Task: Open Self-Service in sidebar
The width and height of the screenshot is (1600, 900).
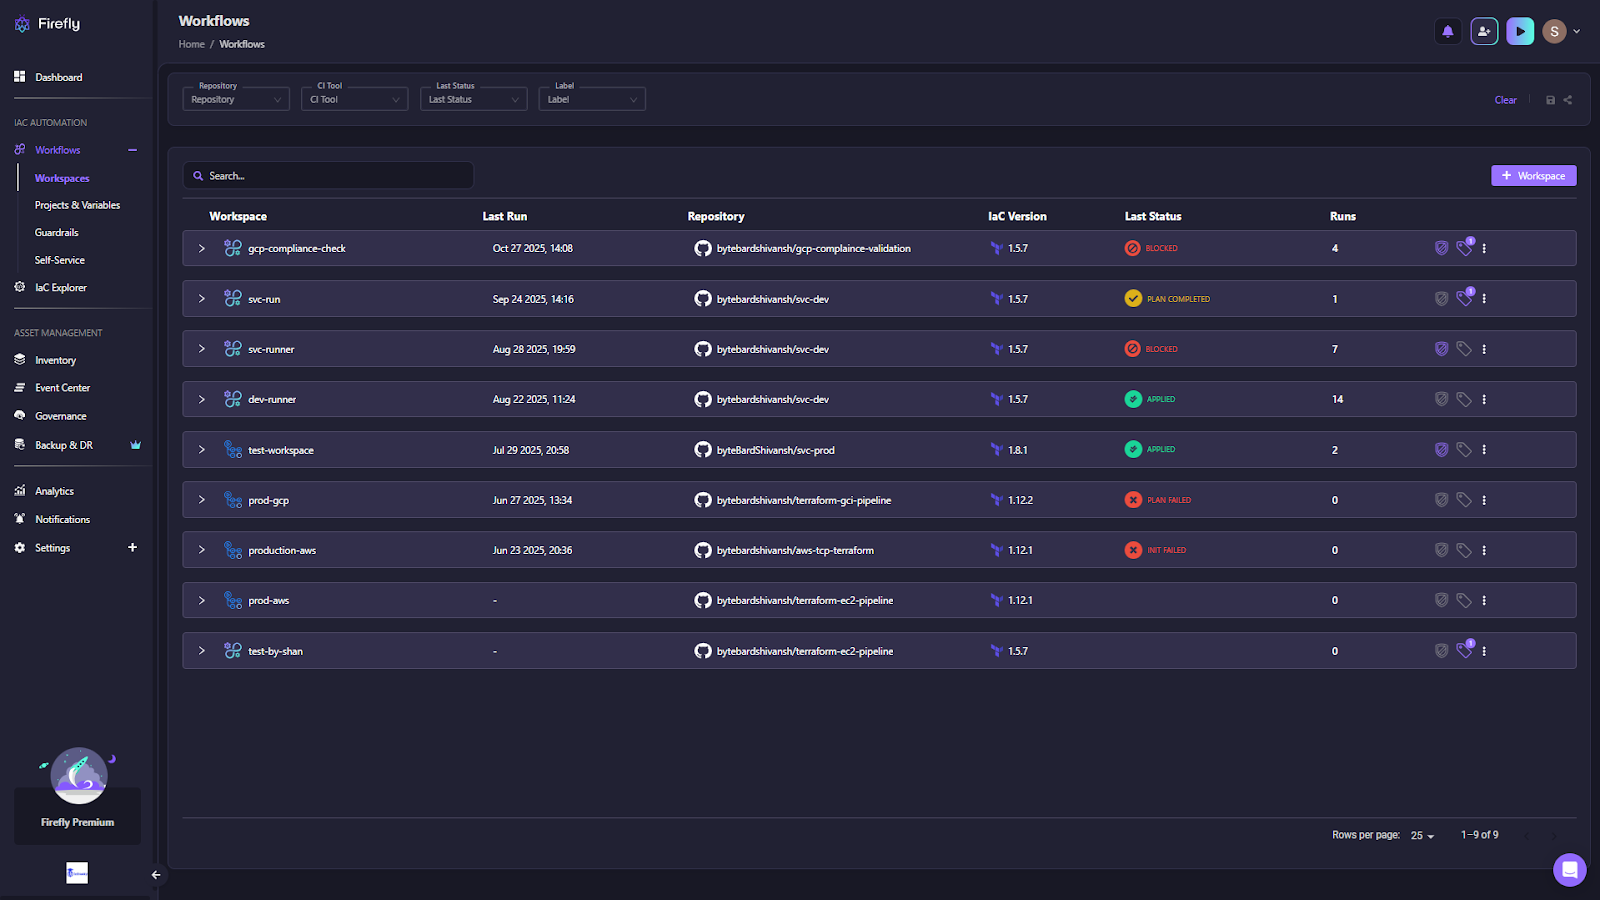Action: coord(60,260)
